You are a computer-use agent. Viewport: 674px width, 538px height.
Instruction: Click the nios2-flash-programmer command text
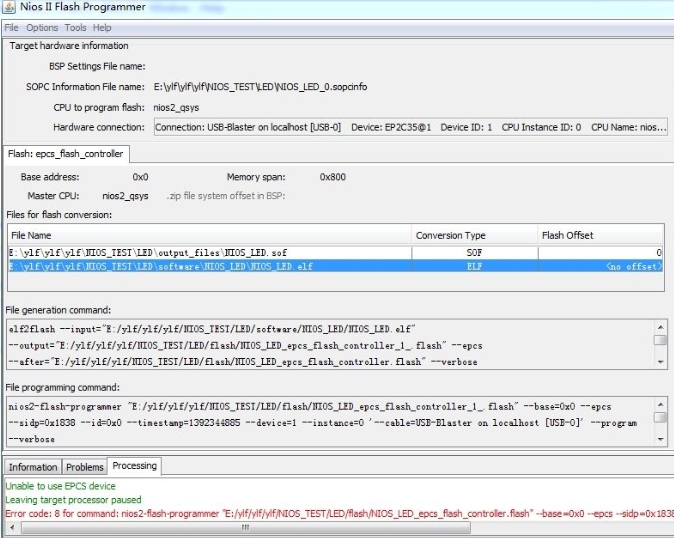pyautogui.click(x=322, y=423)
